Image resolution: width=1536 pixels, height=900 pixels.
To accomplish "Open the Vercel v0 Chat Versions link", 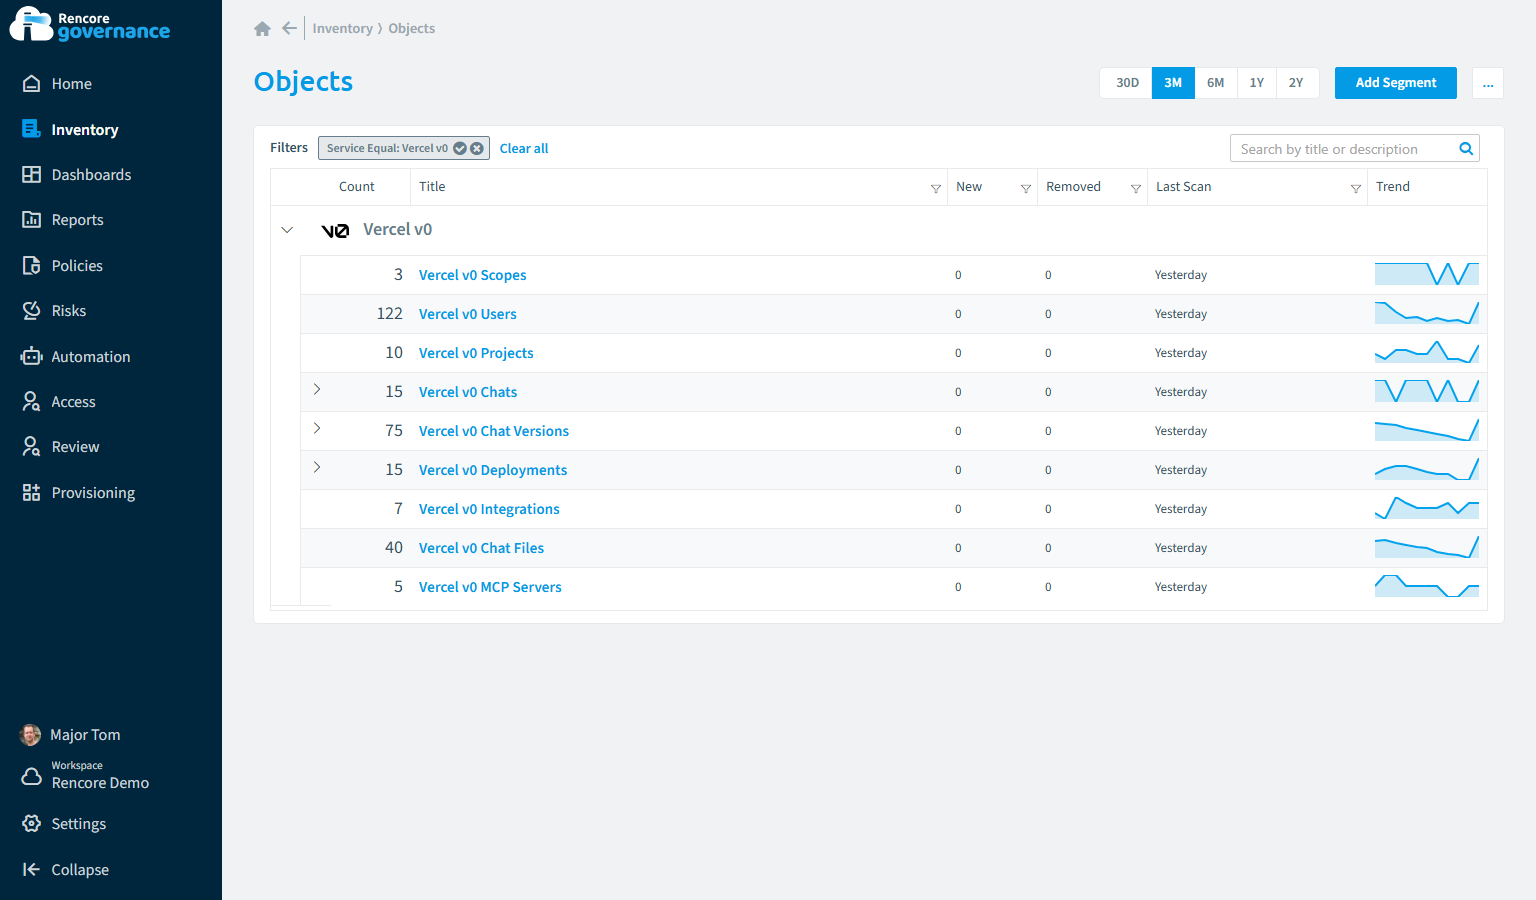I will pos(494,431).
